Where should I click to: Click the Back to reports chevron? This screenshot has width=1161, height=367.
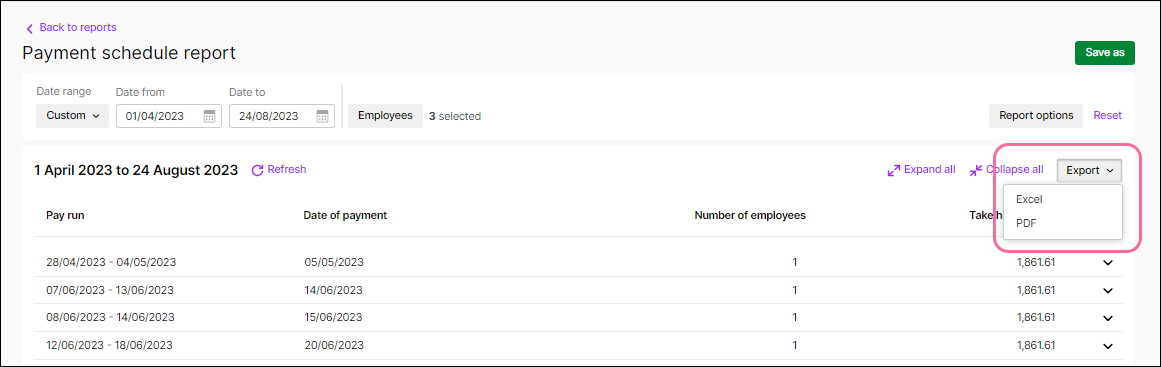click(30, 29)
